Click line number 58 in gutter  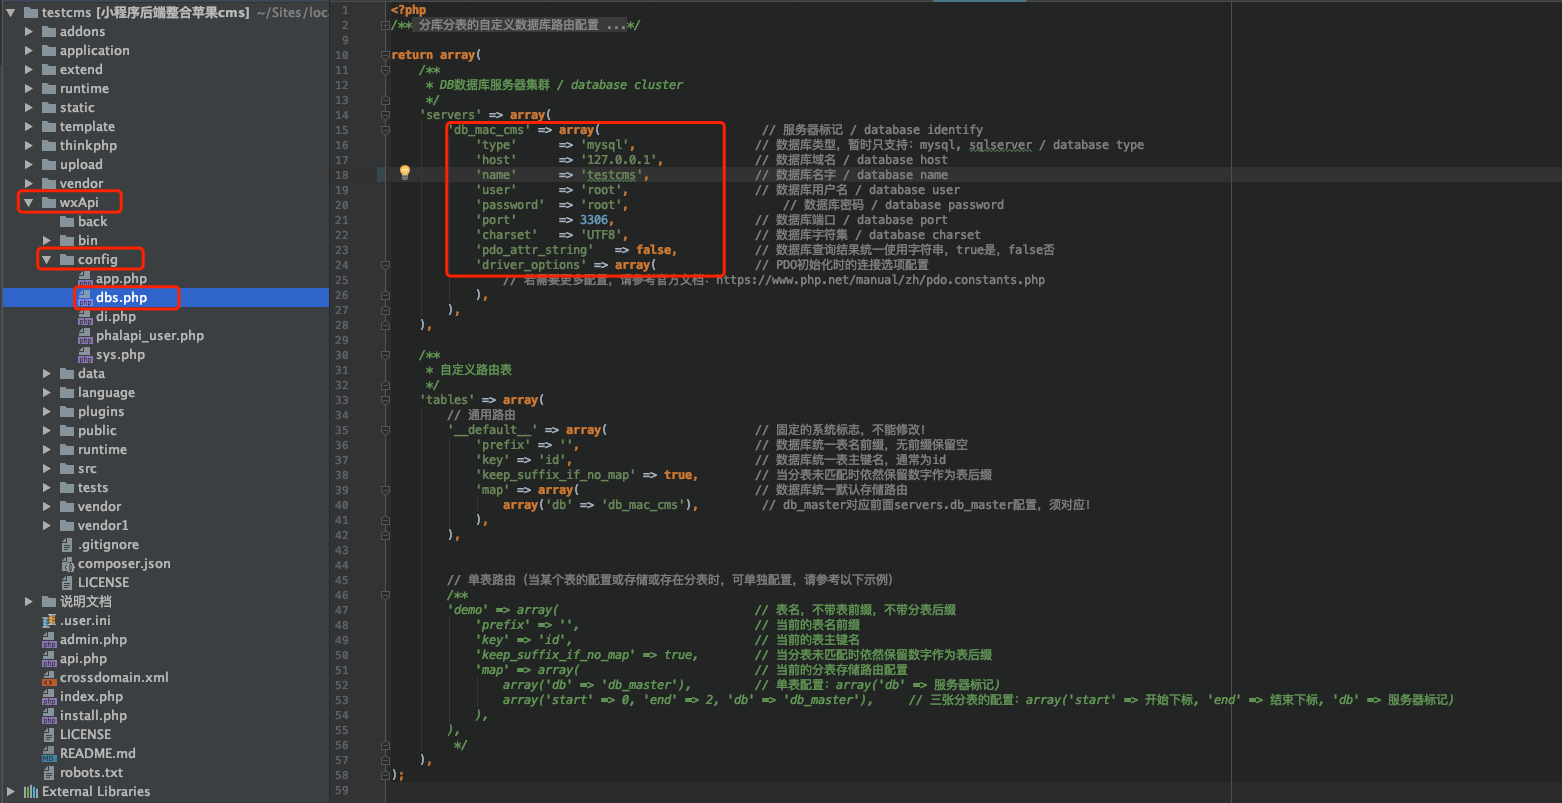click(x=342, y=775)
